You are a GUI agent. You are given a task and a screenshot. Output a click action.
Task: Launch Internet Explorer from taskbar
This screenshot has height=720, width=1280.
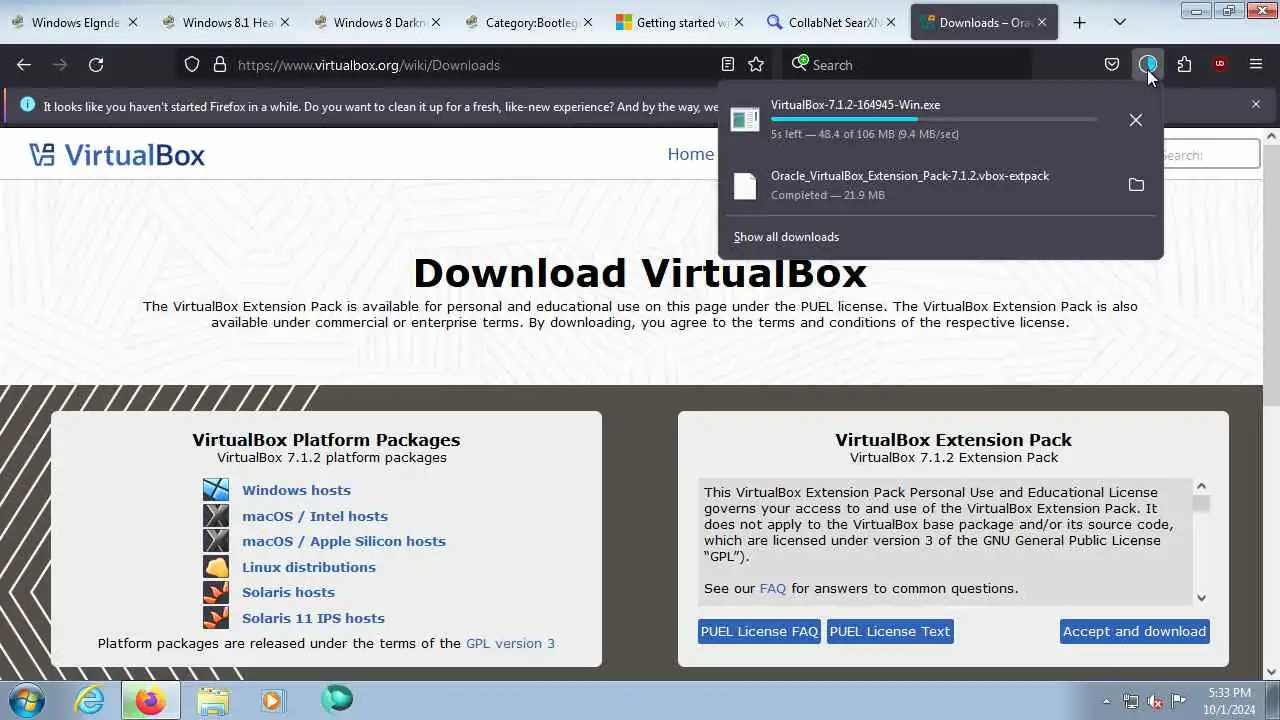click(x=89, y=700)
